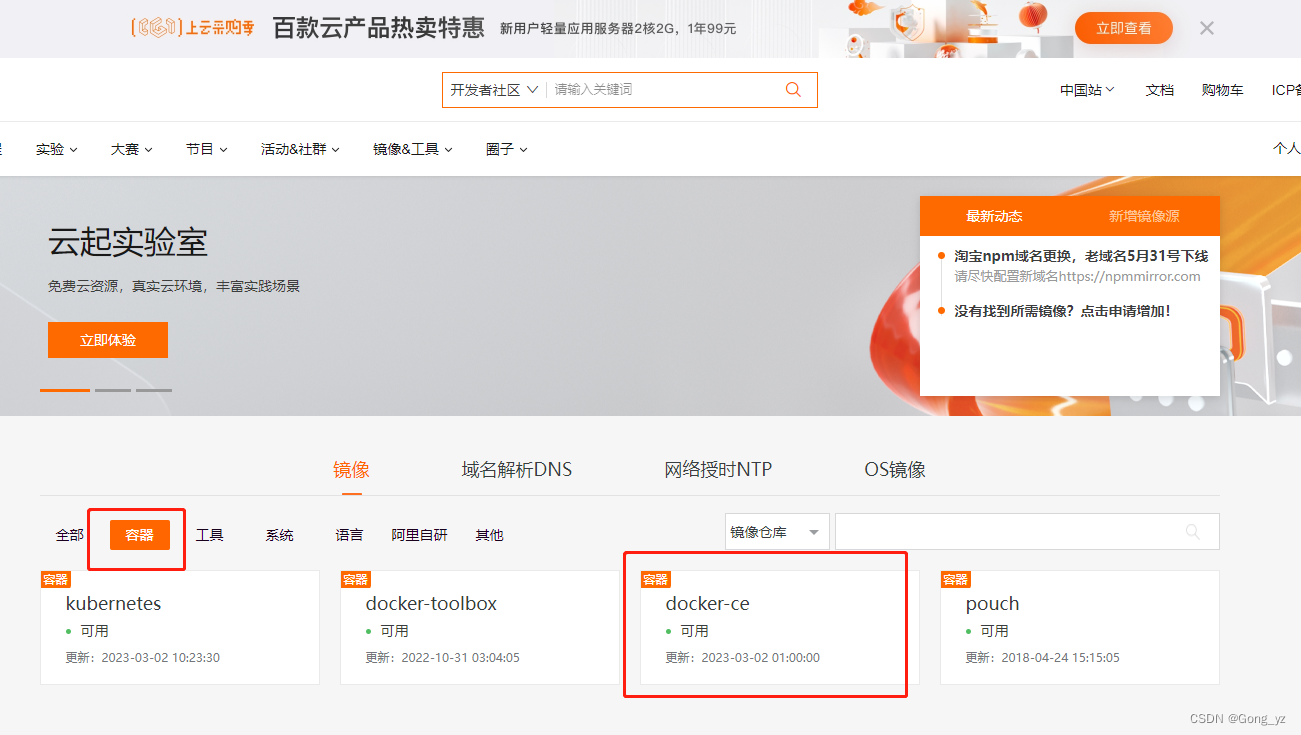Open the pouch mirror card
Screen dimensions: 1301x735
click(x=1080, y=627)
